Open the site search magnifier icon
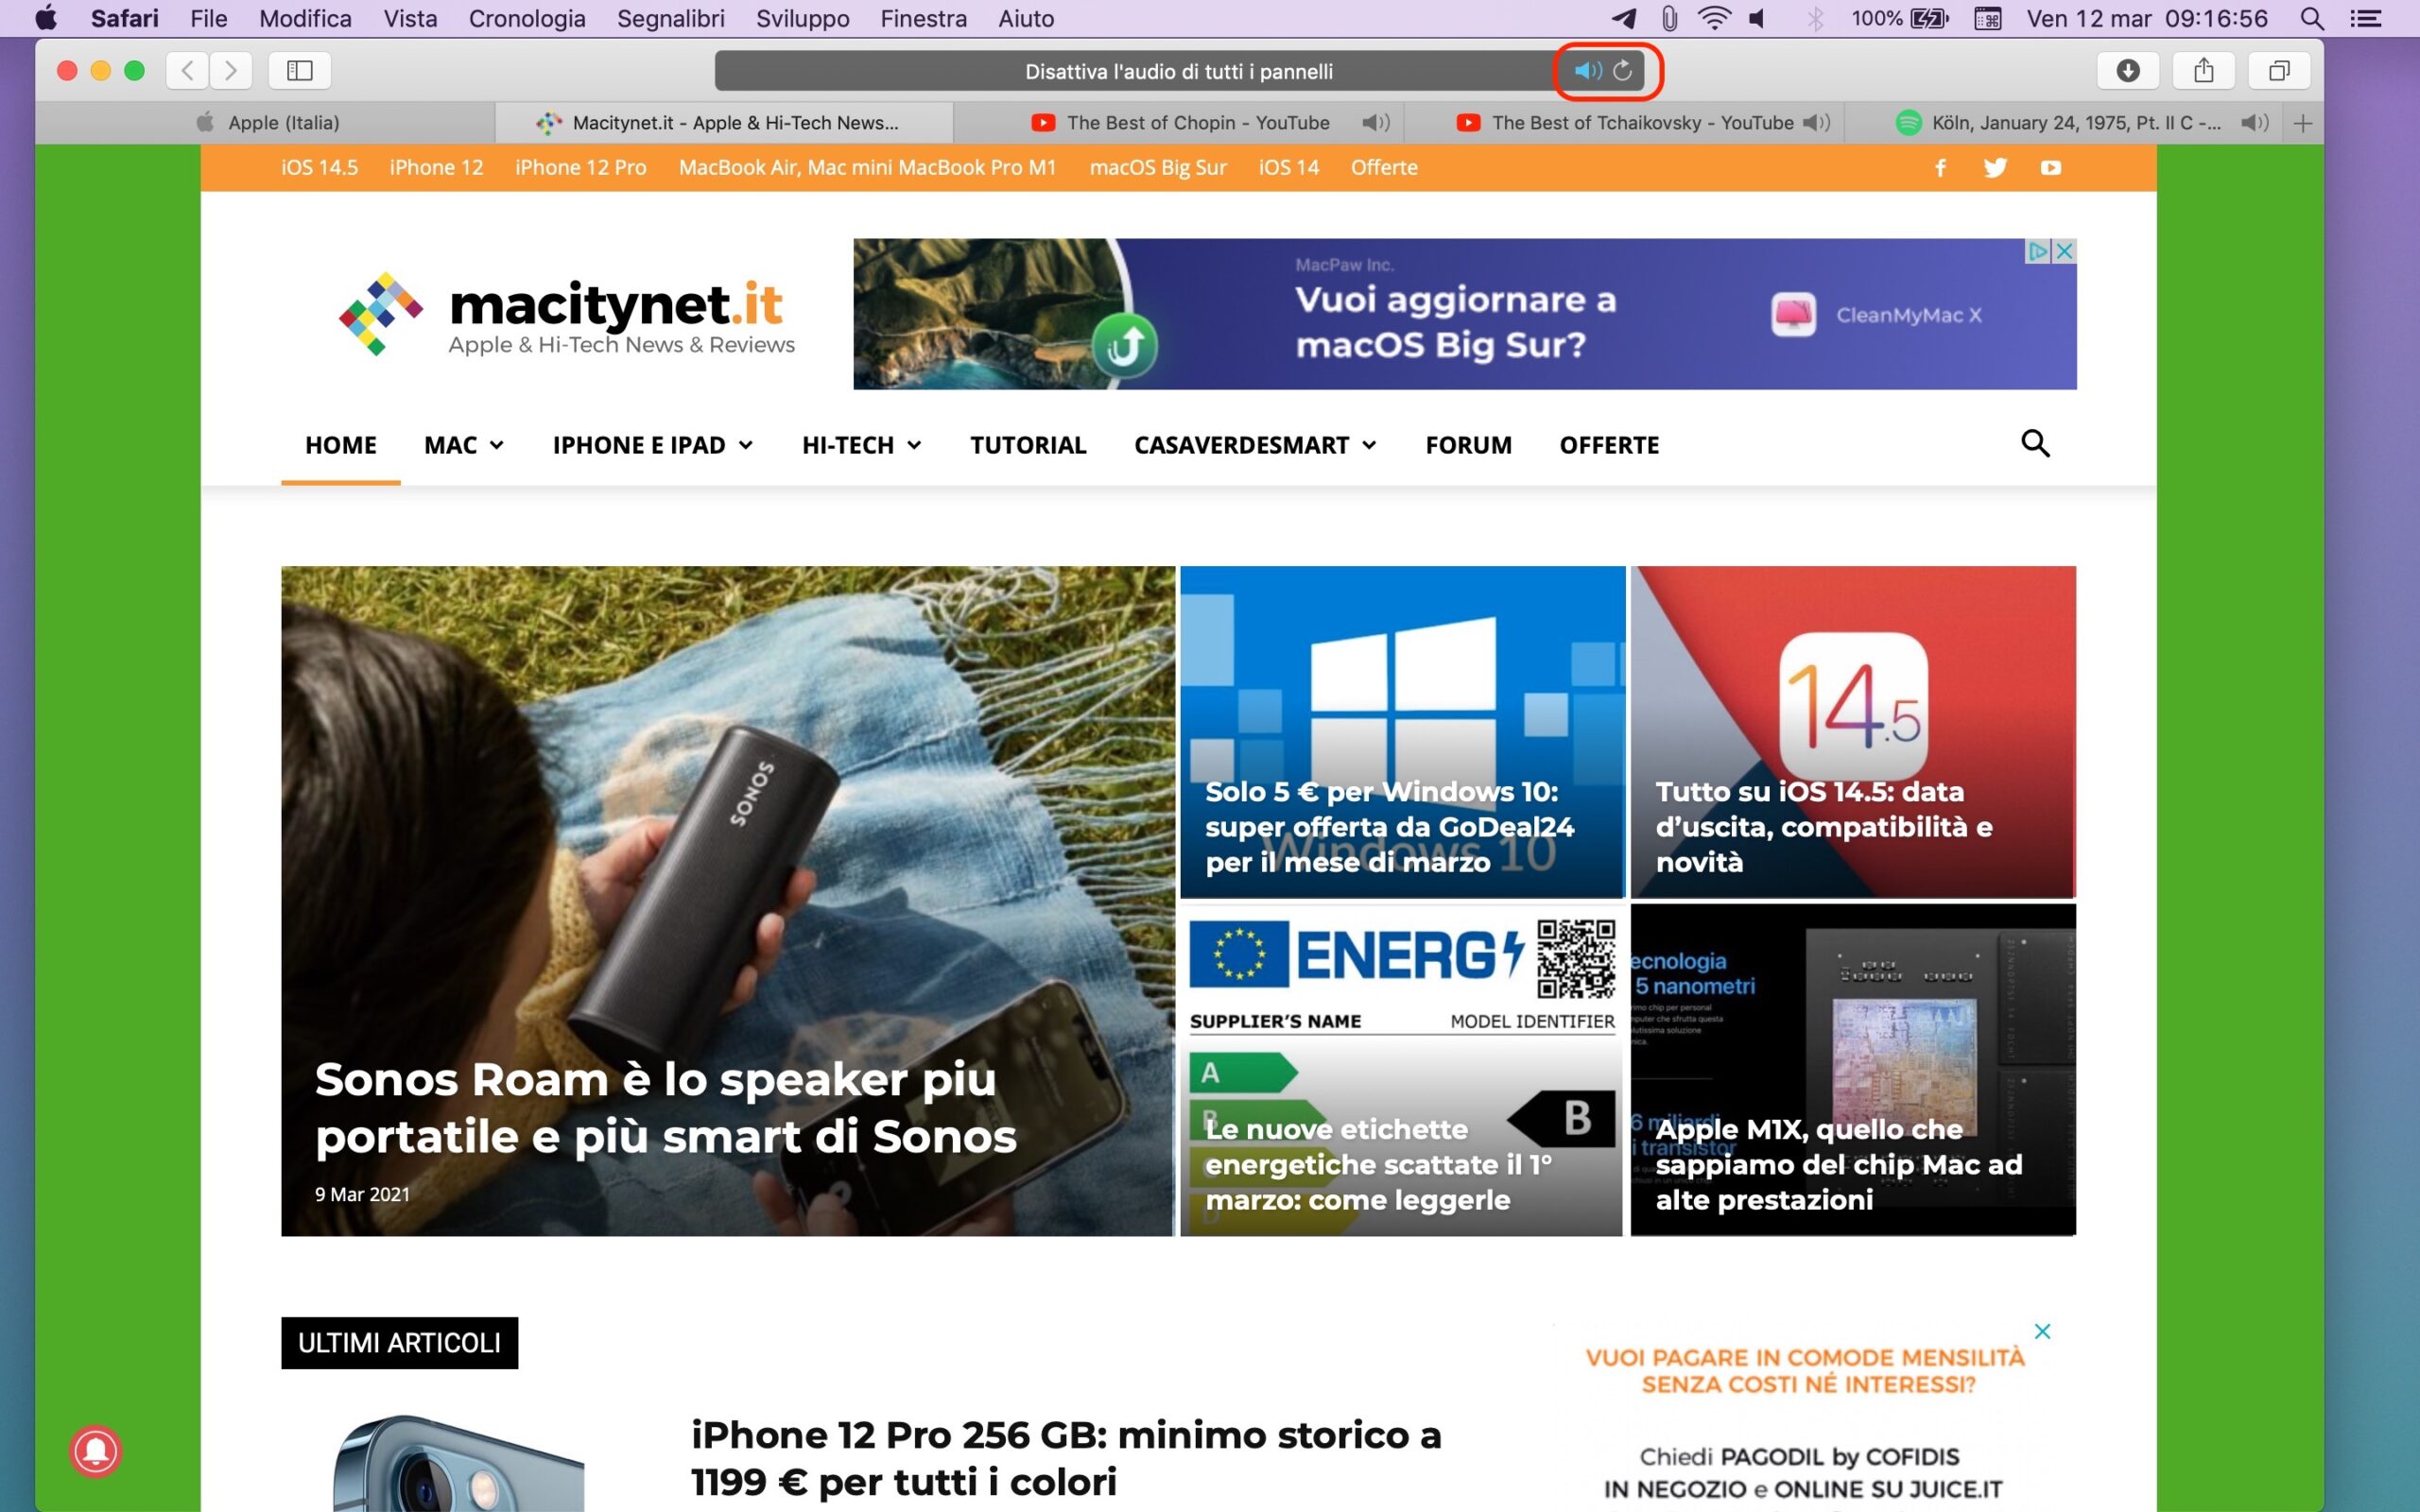The width and height of the screenshot is (2420, 1512). tap(2035, 443)
